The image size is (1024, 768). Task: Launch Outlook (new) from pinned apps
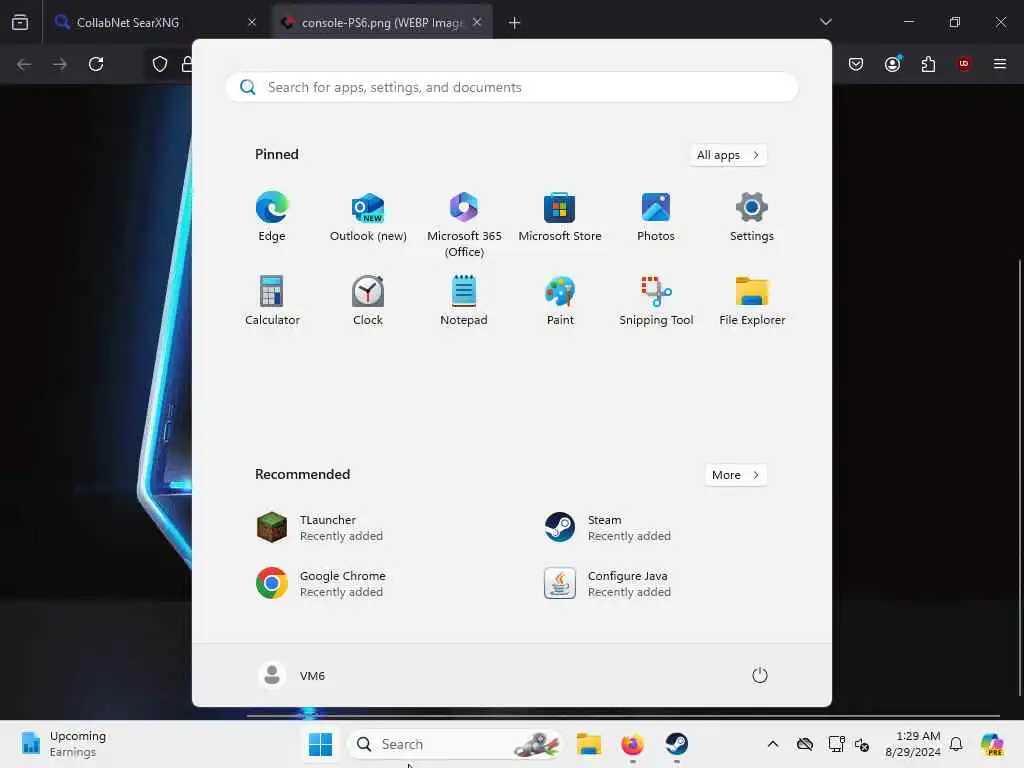pyautogui.click(x=368, y=217)
